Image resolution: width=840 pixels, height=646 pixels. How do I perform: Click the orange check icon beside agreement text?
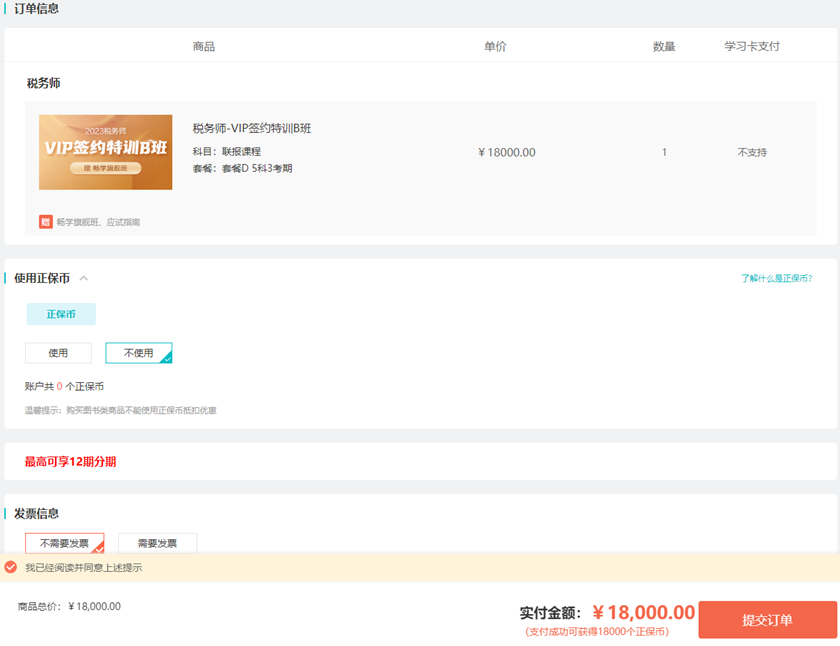[11, 567]
